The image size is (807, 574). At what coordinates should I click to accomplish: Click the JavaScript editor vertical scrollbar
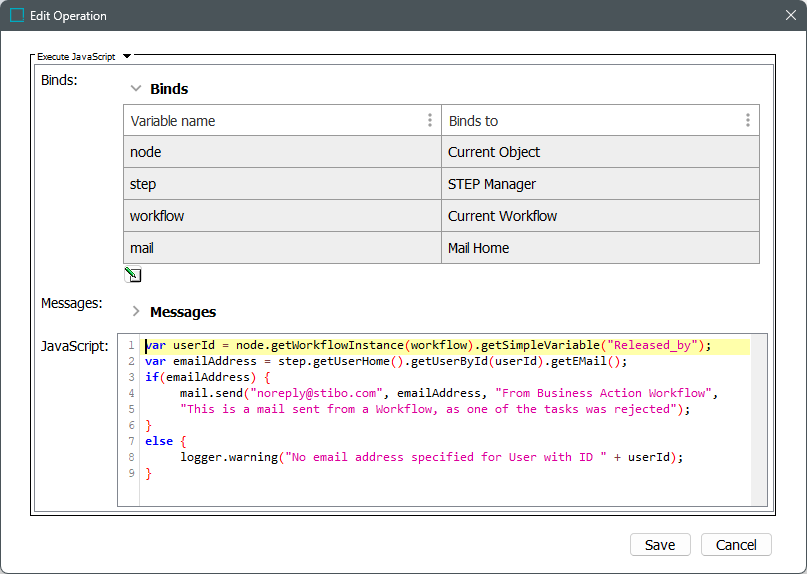pos(759,420)
